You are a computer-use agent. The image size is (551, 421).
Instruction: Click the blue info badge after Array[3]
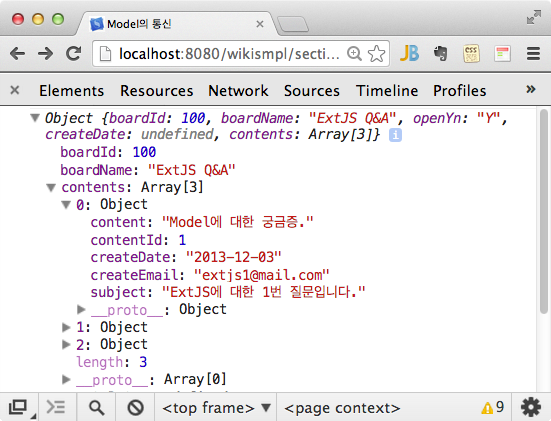point(395,135)
